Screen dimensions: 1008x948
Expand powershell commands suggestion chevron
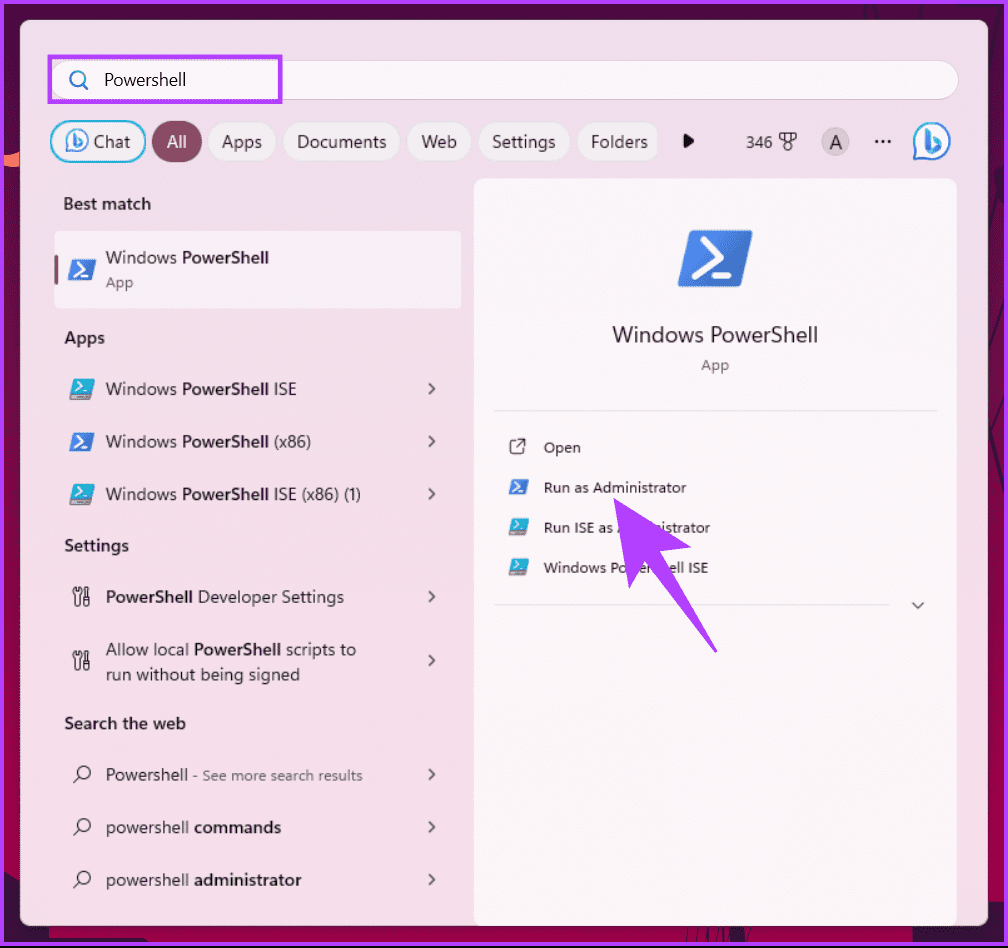pos(431,827)
